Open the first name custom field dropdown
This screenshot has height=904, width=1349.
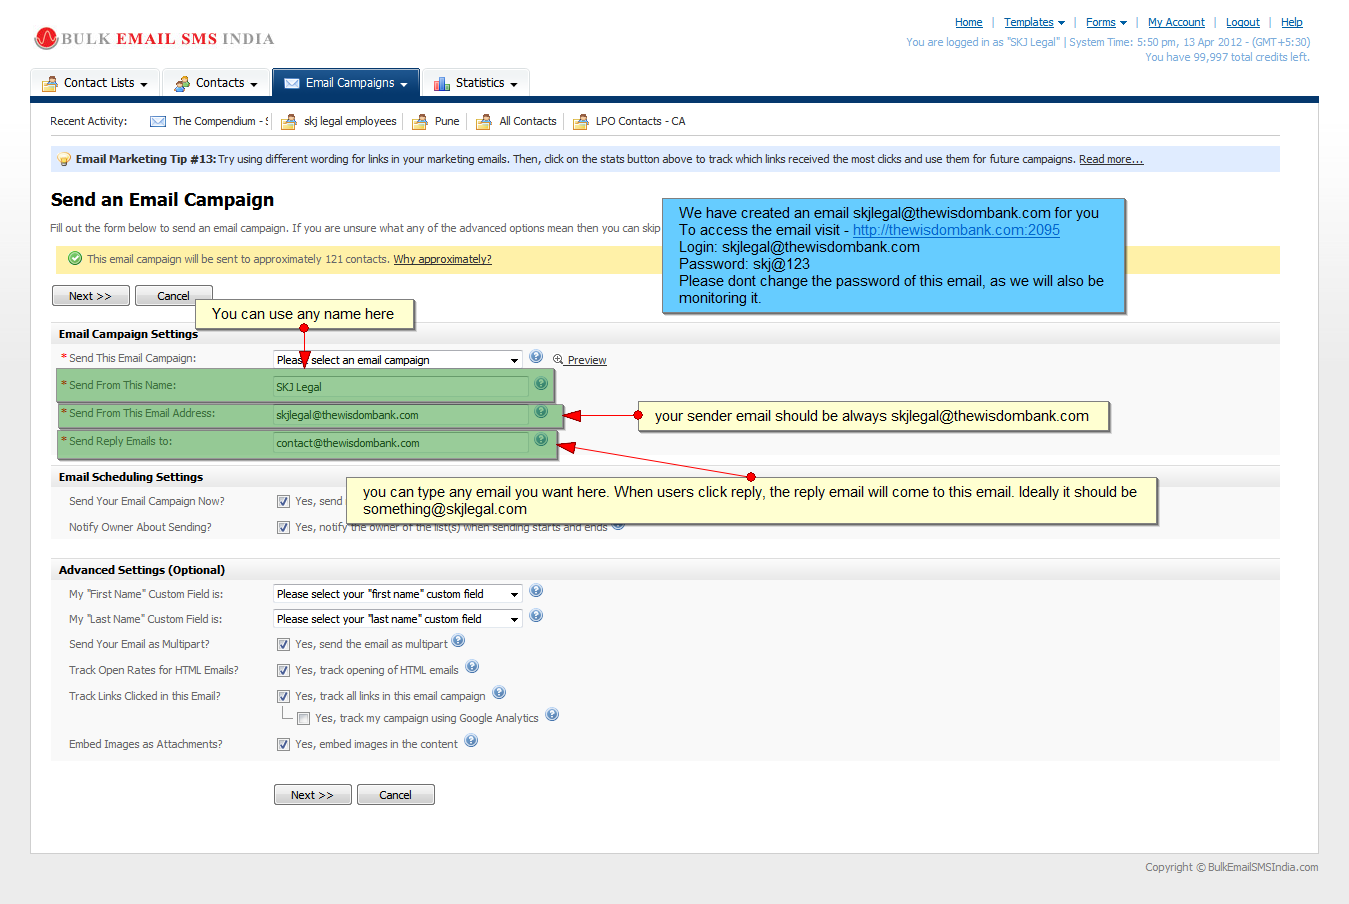[x=398, y=594]
